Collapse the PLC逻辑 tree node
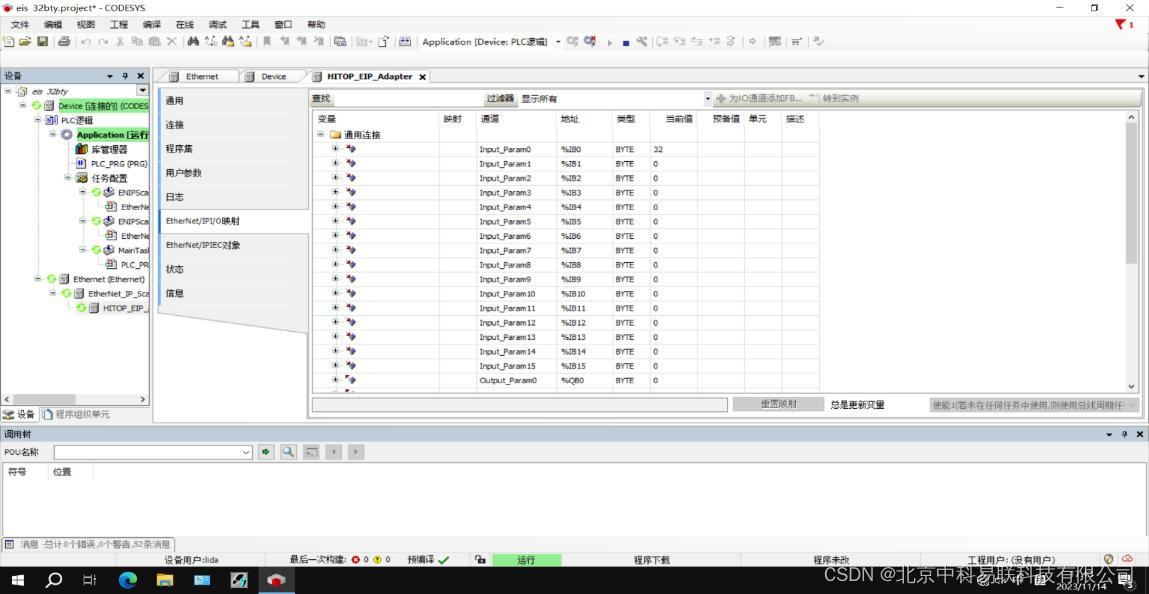The image size is (1149, 594). coord(37,120)
